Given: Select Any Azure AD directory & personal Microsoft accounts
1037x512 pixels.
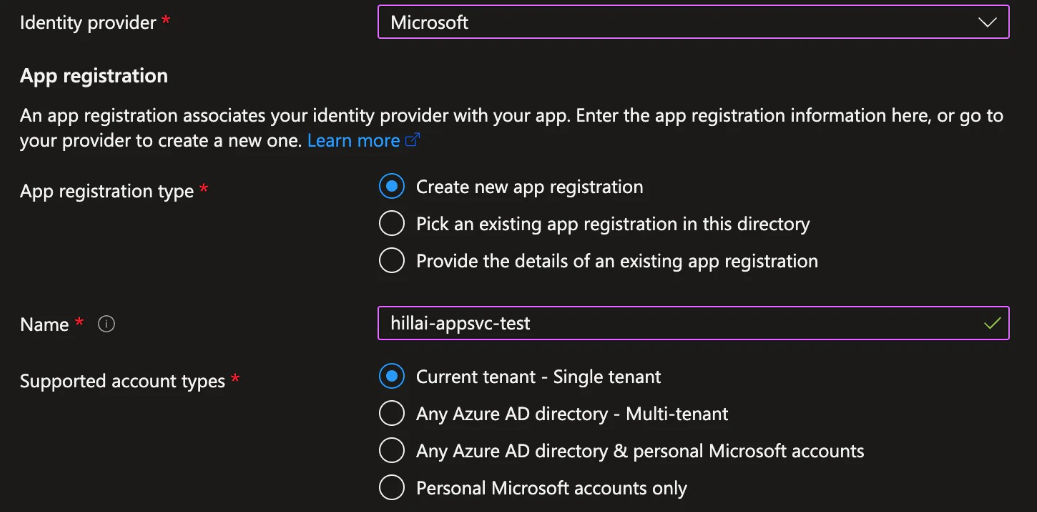Looking at the screenshot, I should [392, 451].
